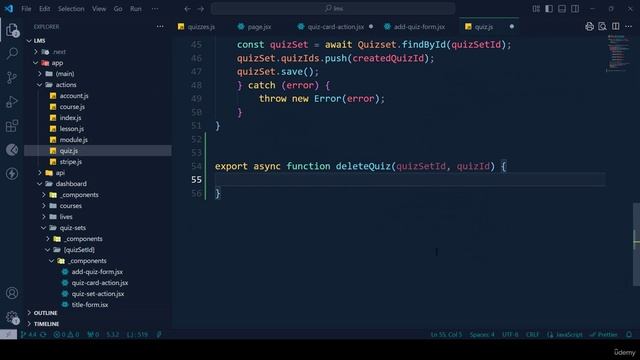Click Spaces: 4 indentation selector
Viewport: 640px width, 360px height.
point(482,334)
